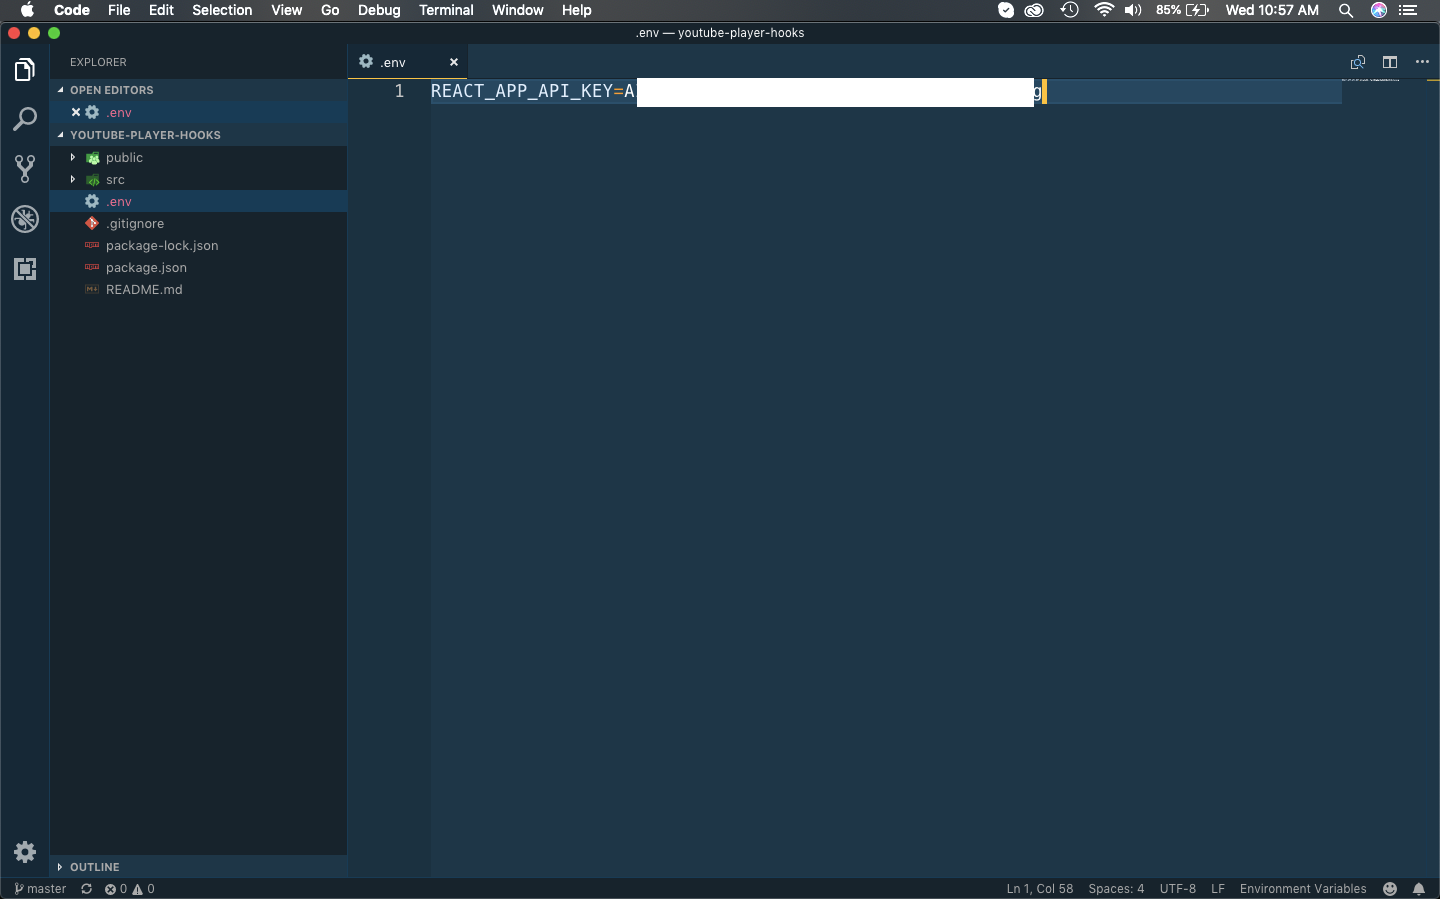1440x899 pixels.
Task: Click line number 1 in gutter
Action: [399, 91]
